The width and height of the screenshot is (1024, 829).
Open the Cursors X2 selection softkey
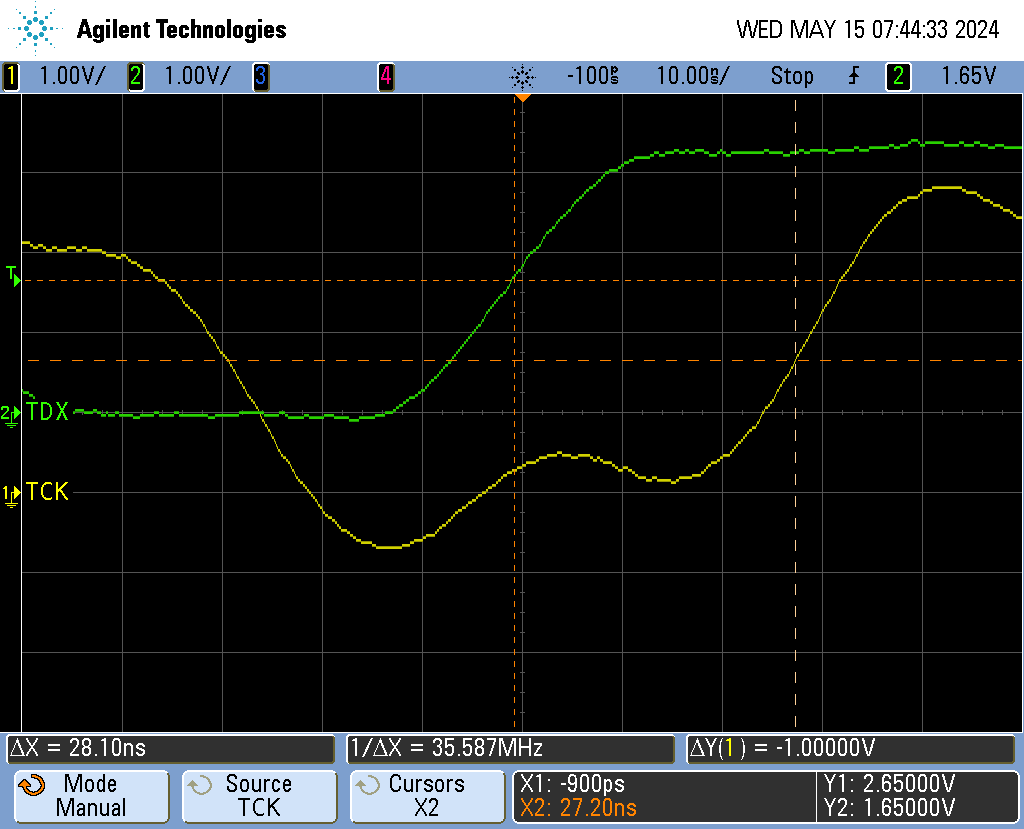point(426,796)
